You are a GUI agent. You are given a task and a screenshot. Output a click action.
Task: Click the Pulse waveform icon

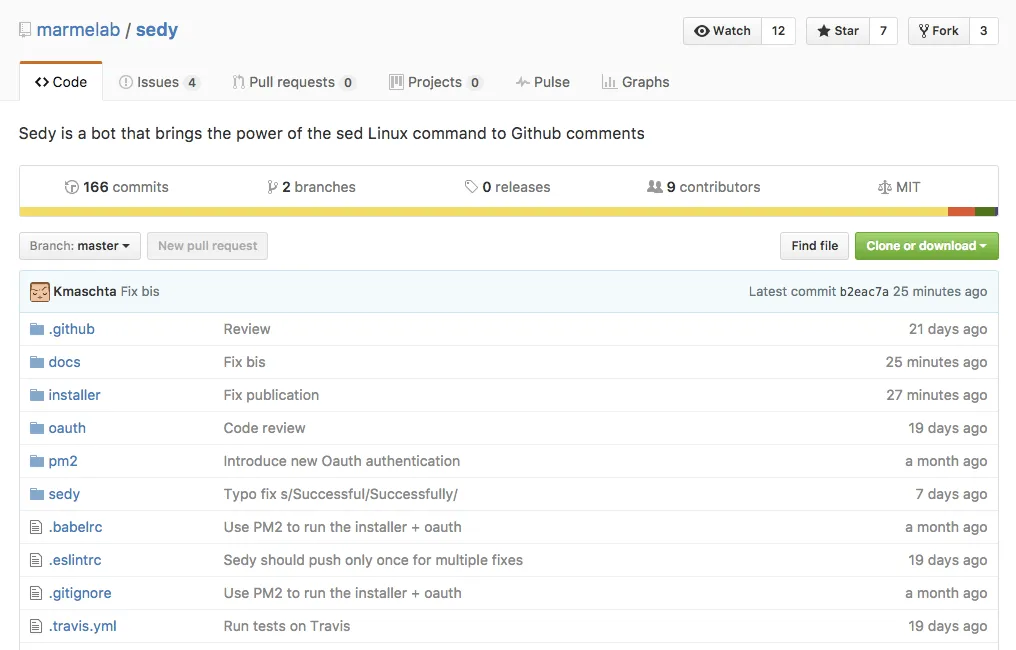tap(522, 82)
